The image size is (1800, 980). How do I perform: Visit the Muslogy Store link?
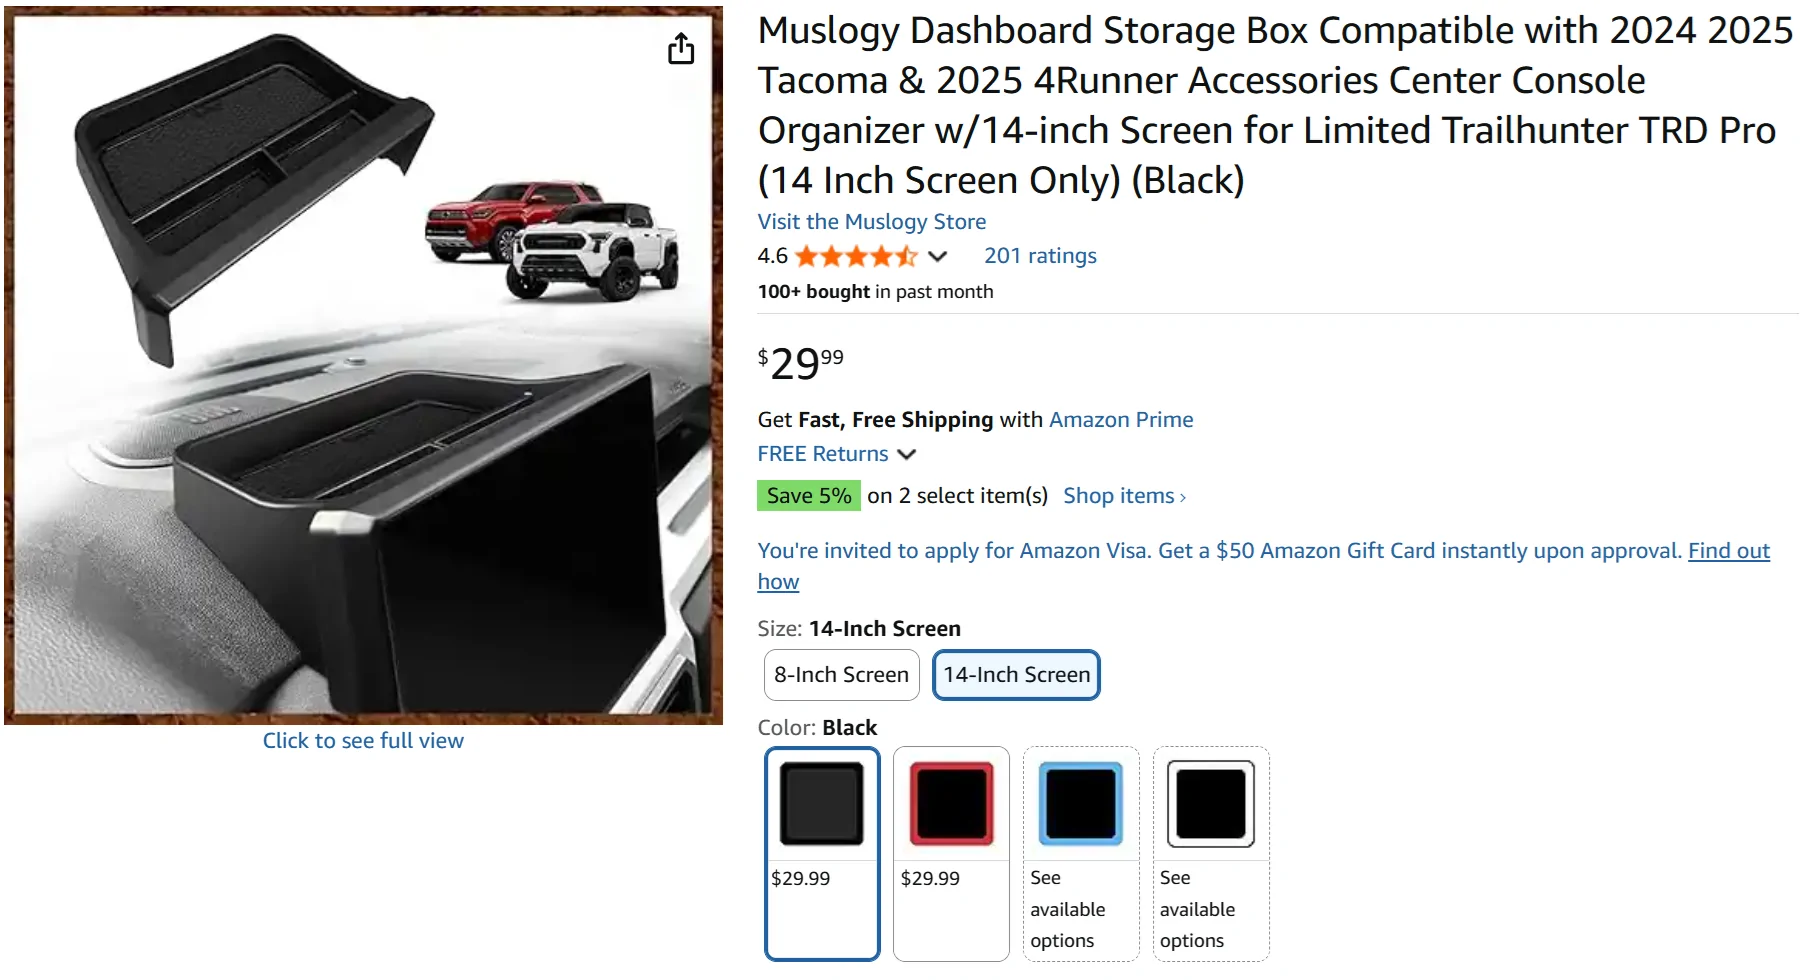pyautogui.click(x=871, y=222)
